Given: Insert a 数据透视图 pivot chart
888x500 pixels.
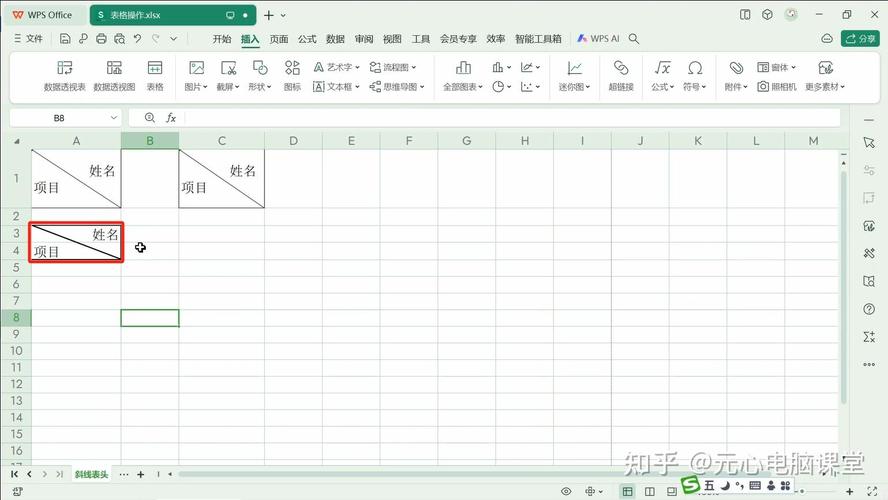Looking at the screenshot, I should (x=114, y=76).
